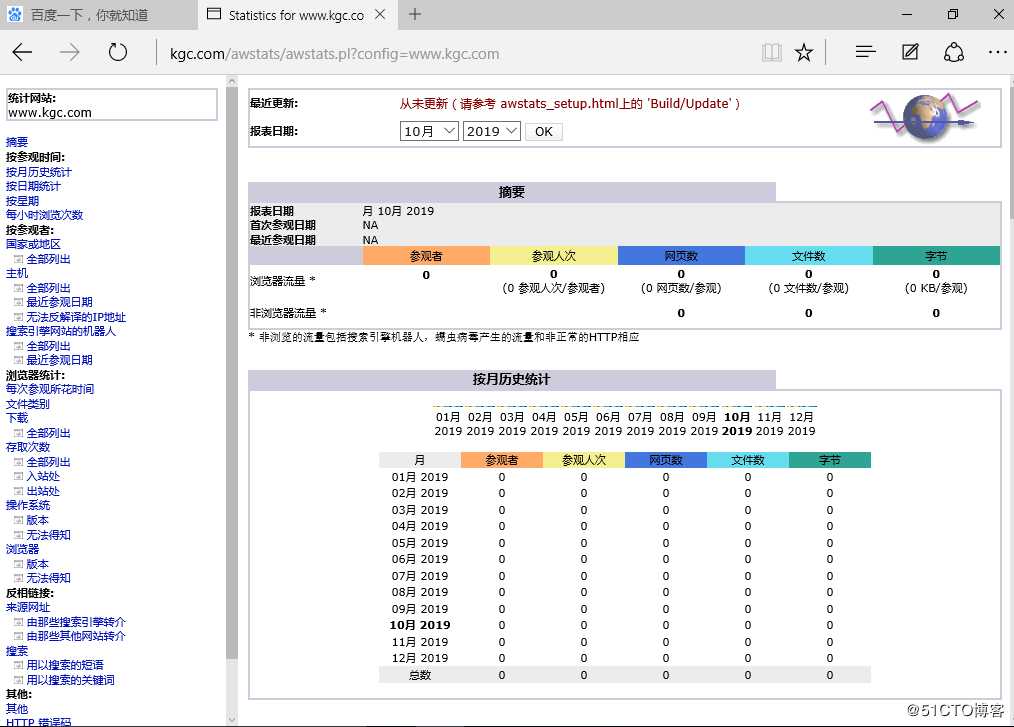Click the 最近参观日期 icon under 主机

(x=19, y=303)
